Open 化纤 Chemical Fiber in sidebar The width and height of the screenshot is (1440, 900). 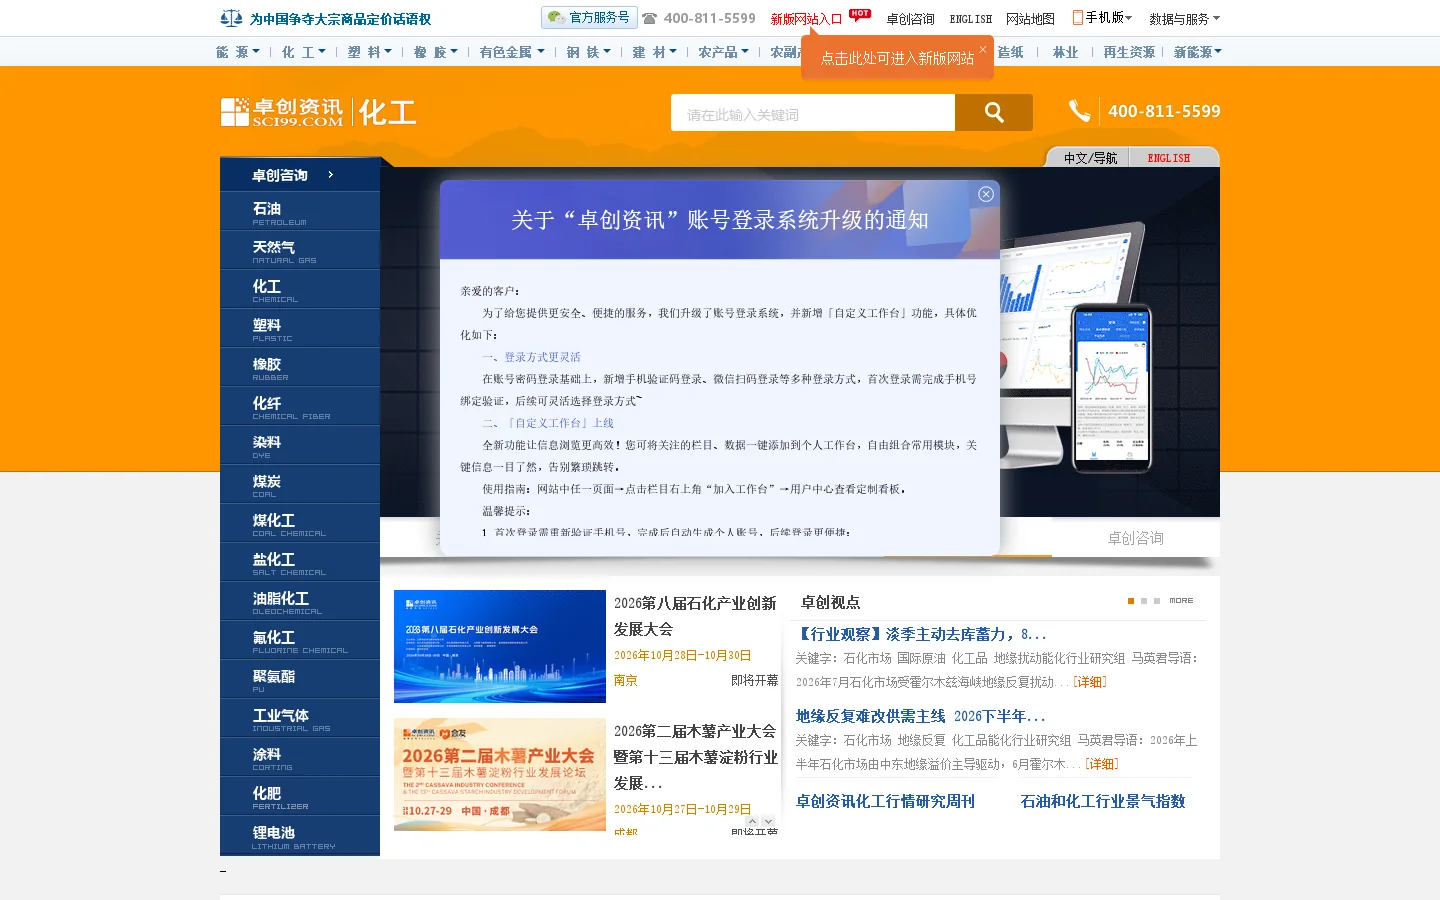(x=300, y=406)
